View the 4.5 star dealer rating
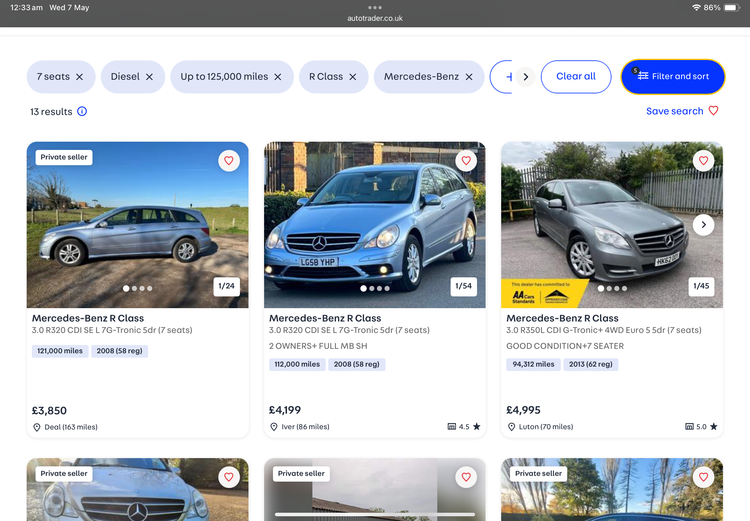 tap(463, 427)
